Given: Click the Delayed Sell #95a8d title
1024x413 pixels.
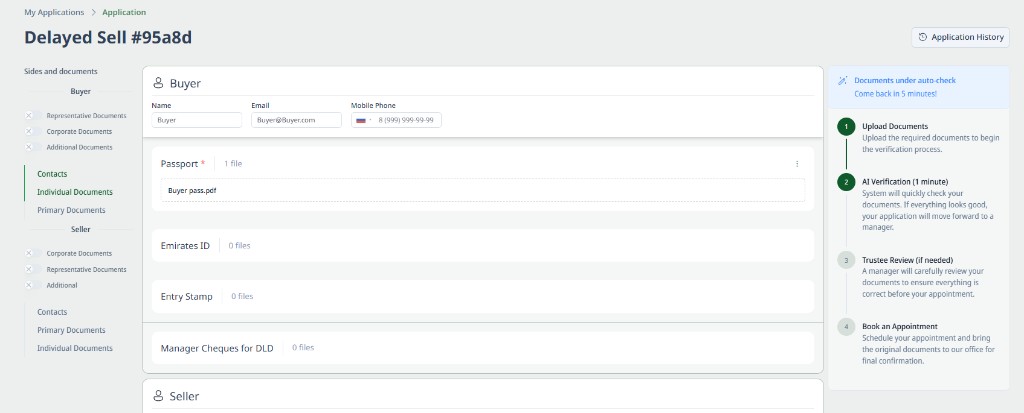Looking at the screenshot, I should (x=108, y=37).
